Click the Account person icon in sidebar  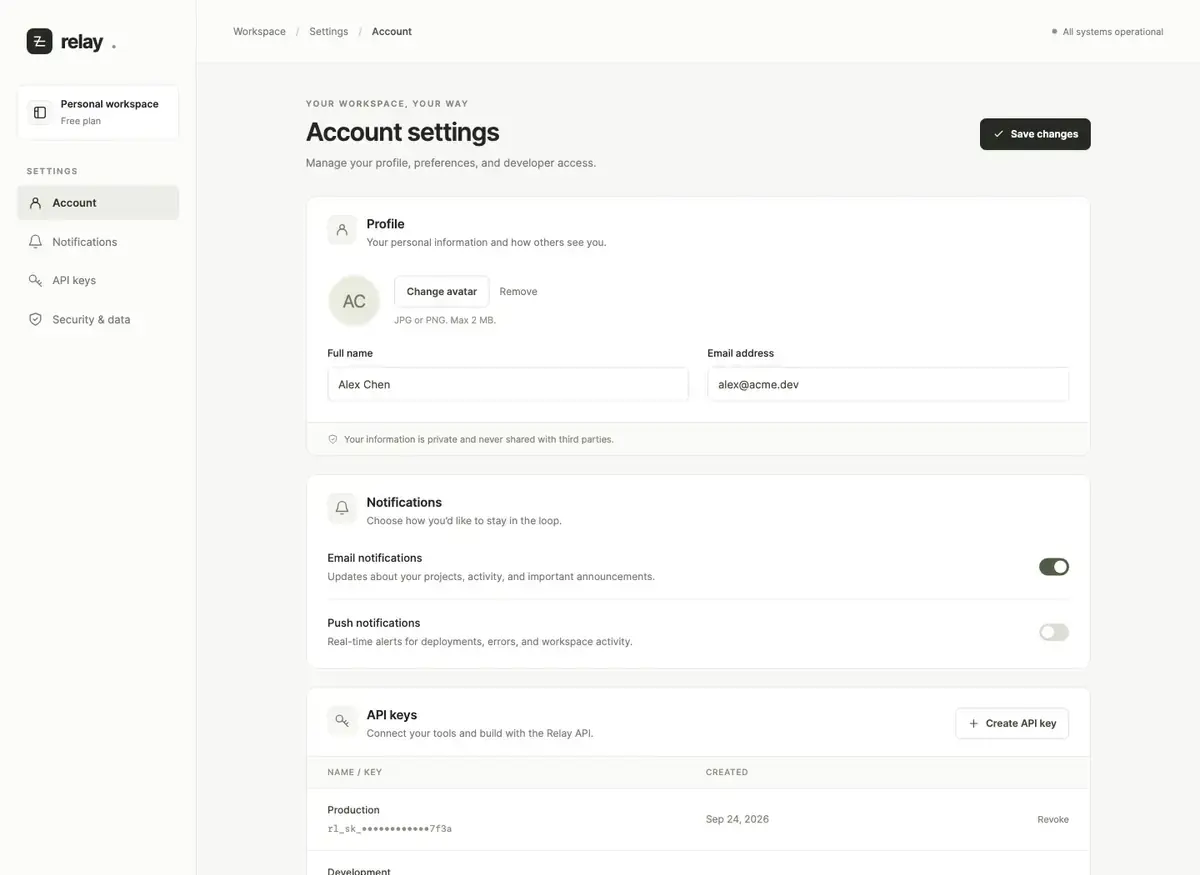[35, 203]
